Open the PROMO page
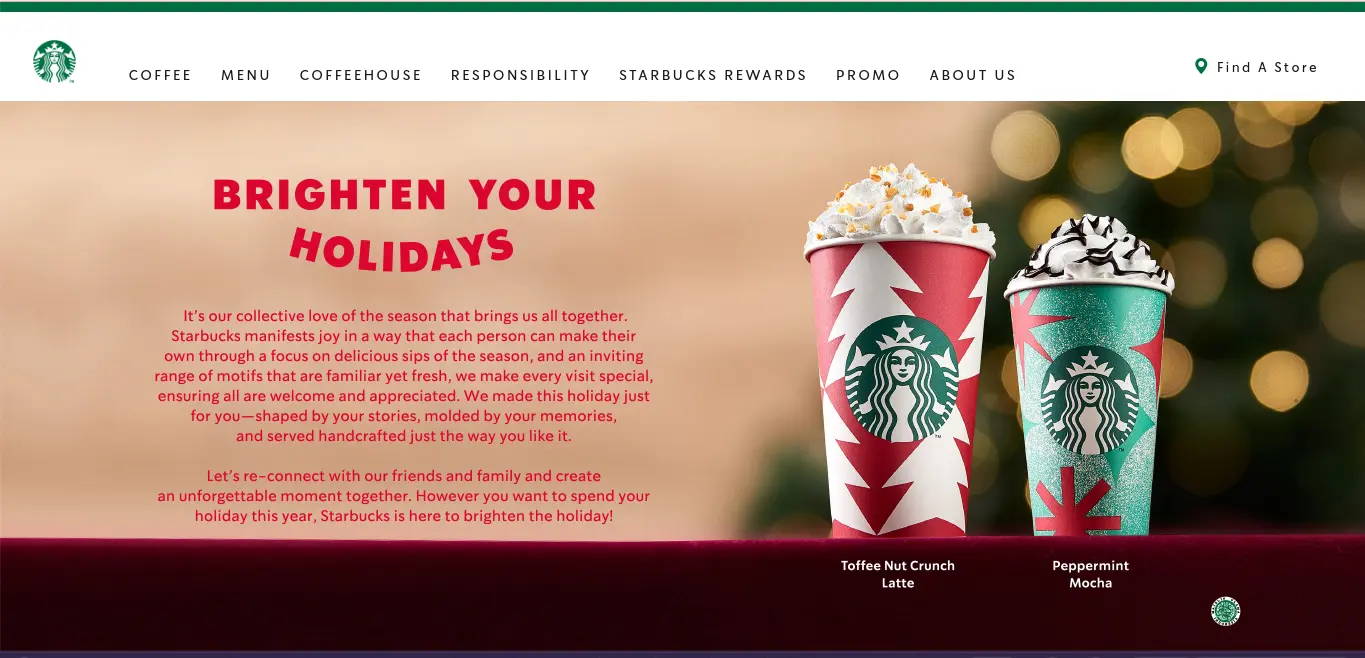 click(x=868, y=75)
